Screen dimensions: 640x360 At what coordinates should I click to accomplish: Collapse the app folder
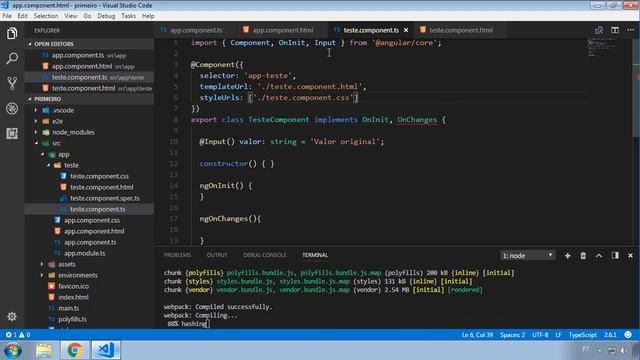pos(42,154)
